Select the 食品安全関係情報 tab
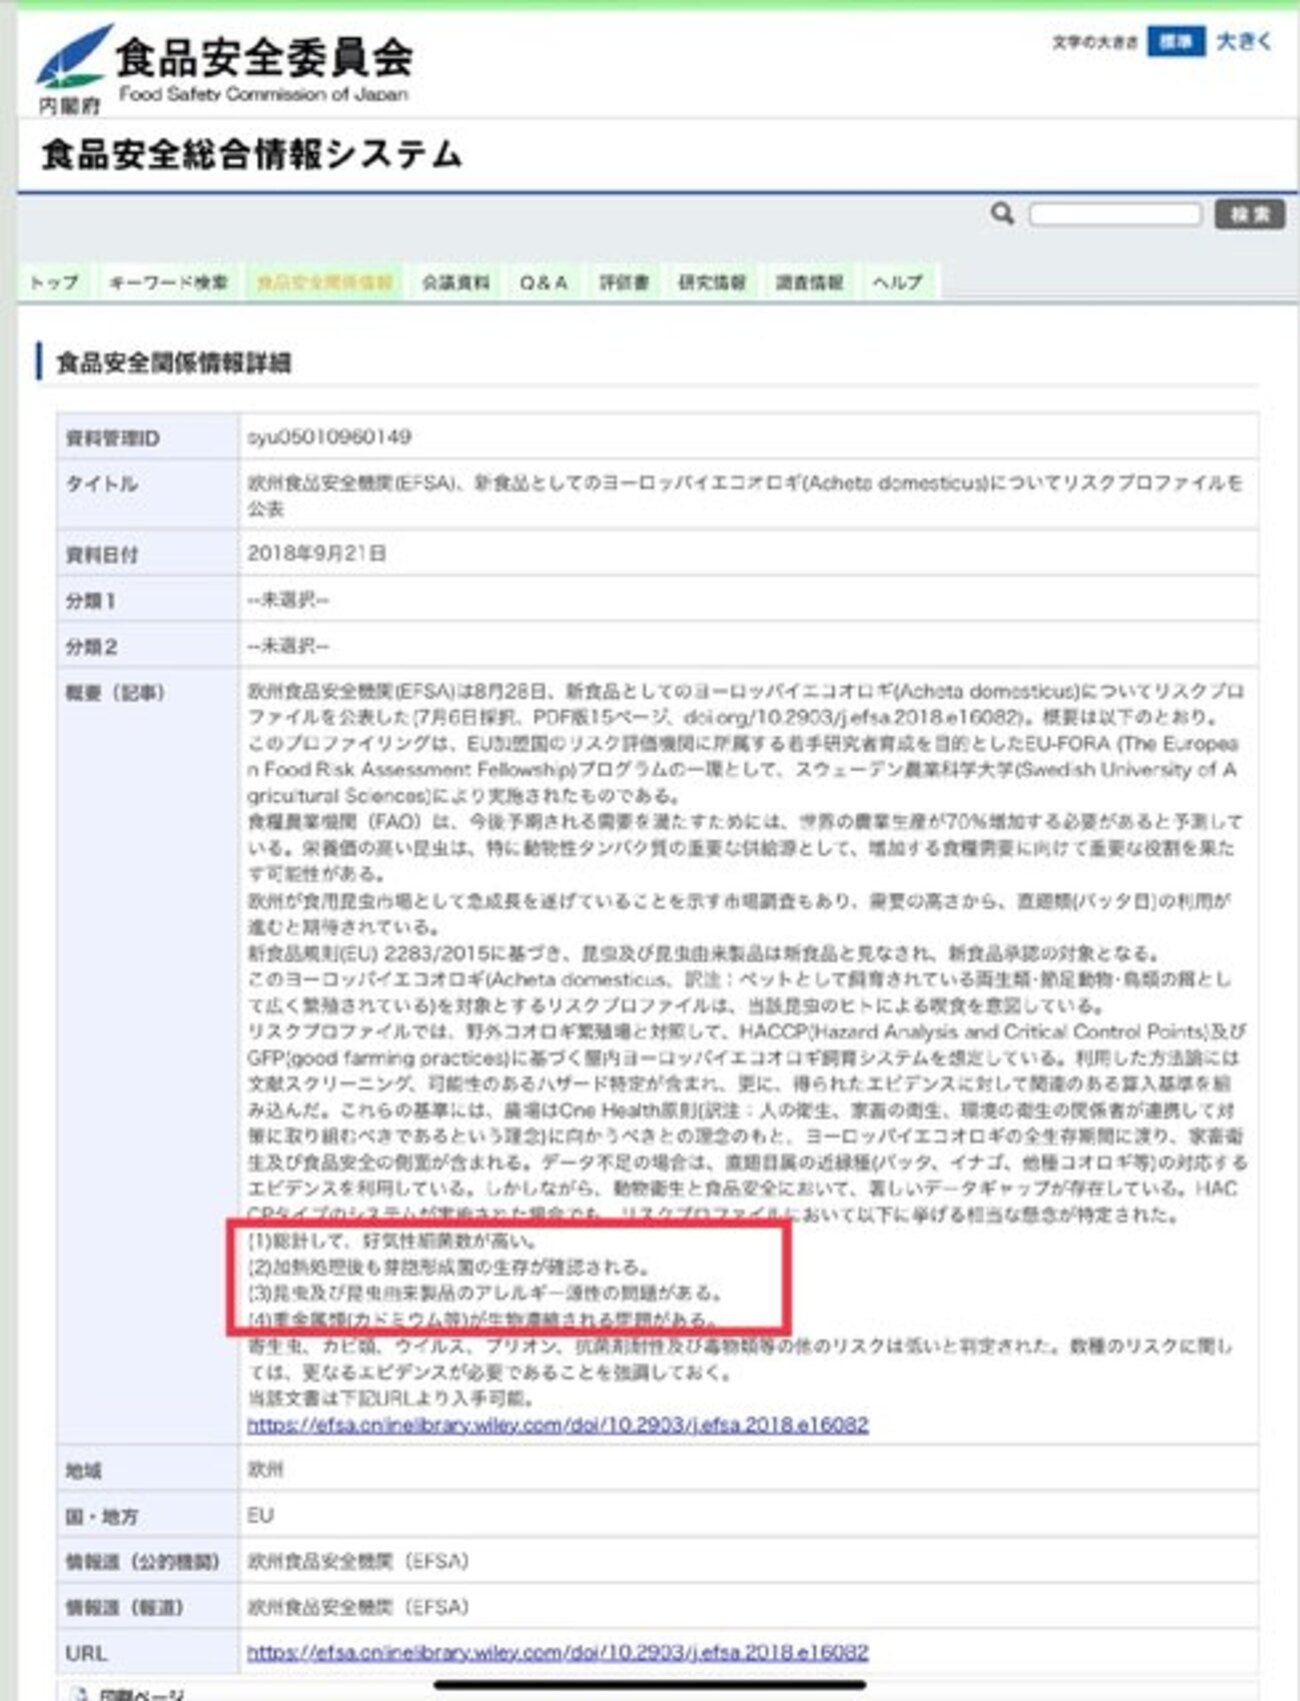 (325, 283)
